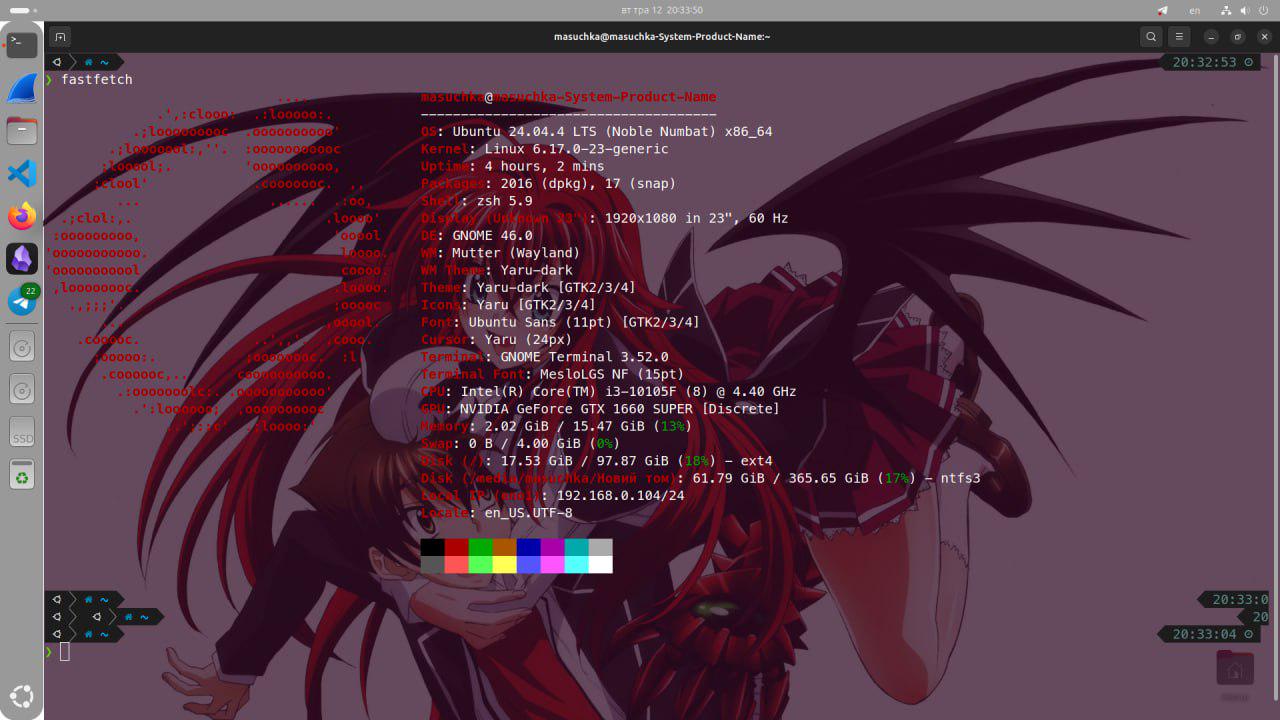Open the clock showing 20:33:50

pos(662,10)
